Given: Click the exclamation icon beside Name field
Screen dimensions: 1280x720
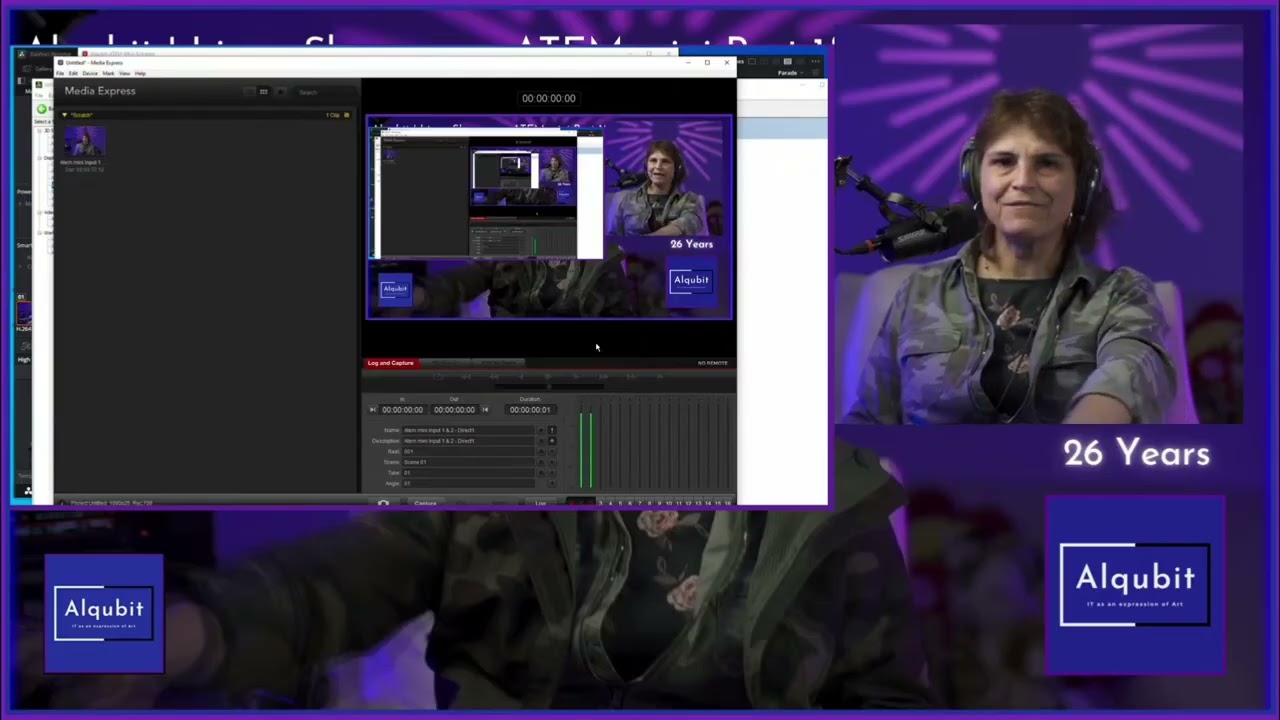Looking at the screenshot, I should [x=552, y=430].
